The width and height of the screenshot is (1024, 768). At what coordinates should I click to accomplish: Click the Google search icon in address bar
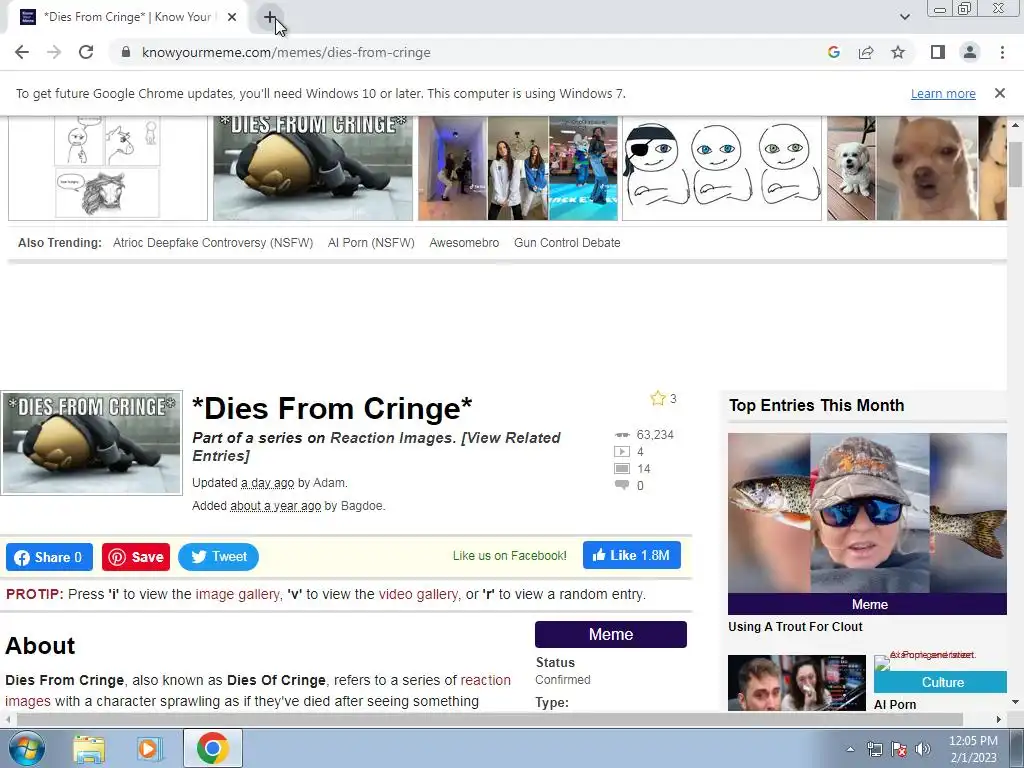coord(833,52)
